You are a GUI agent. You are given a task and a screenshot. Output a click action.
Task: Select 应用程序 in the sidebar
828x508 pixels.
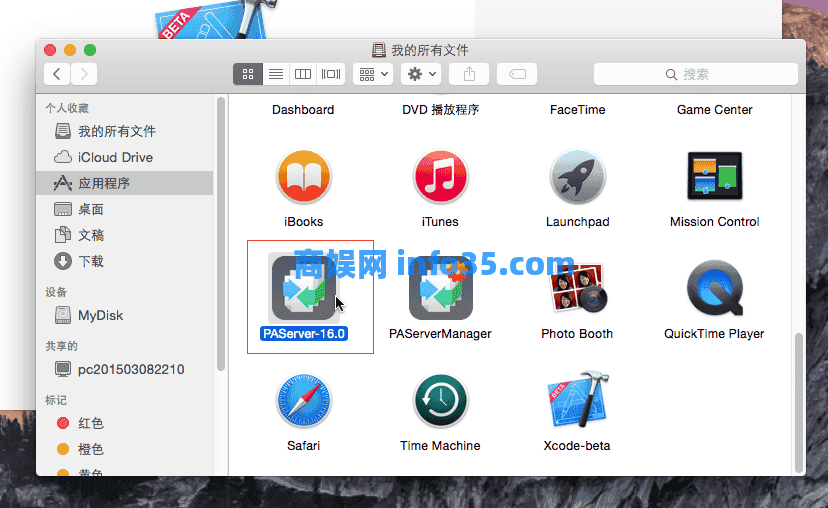point(125,183)
